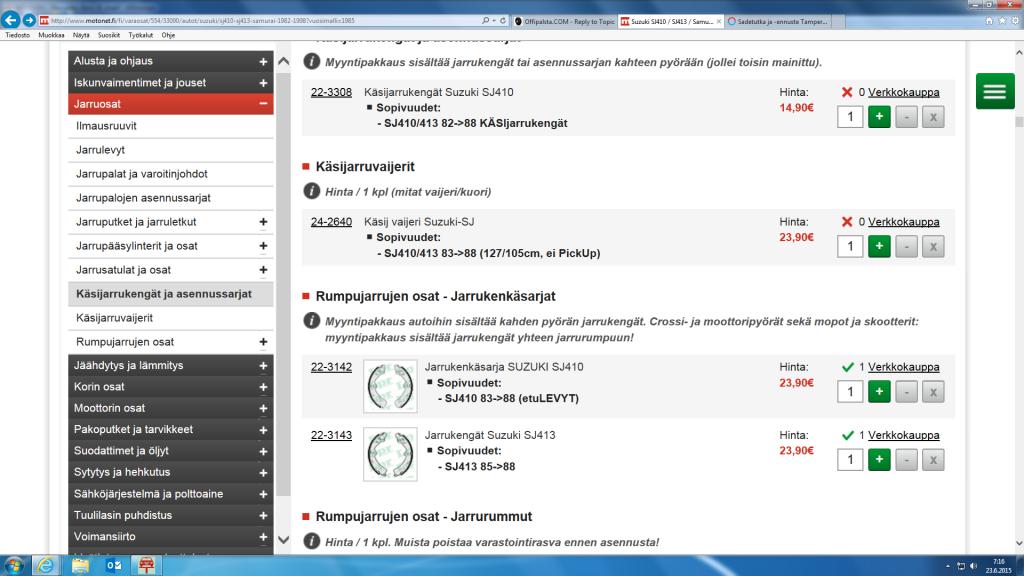Viewport: 1024px width, 576px height.
Task: Click the info icon under Jarrurummut heading
Action: point(312,541)
